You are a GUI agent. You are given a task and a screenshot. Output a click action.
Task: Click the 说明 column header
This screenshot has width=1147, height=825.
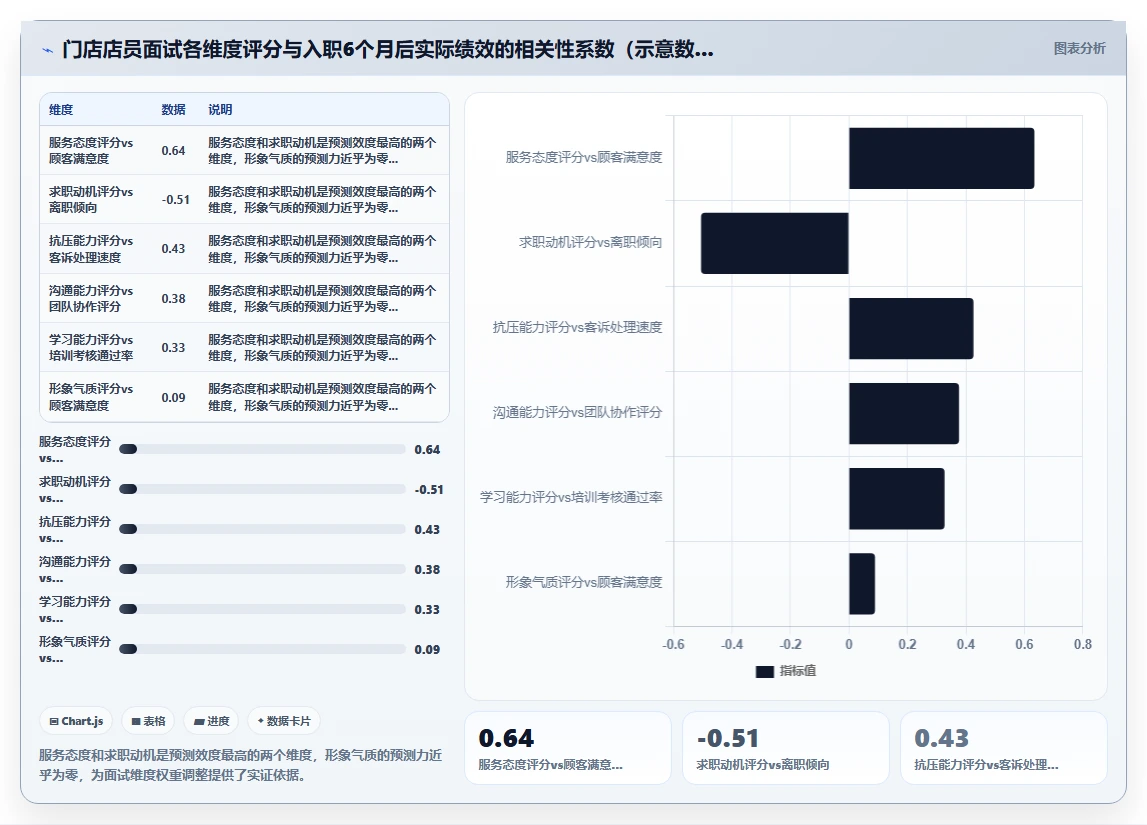[x=220, y=110]
